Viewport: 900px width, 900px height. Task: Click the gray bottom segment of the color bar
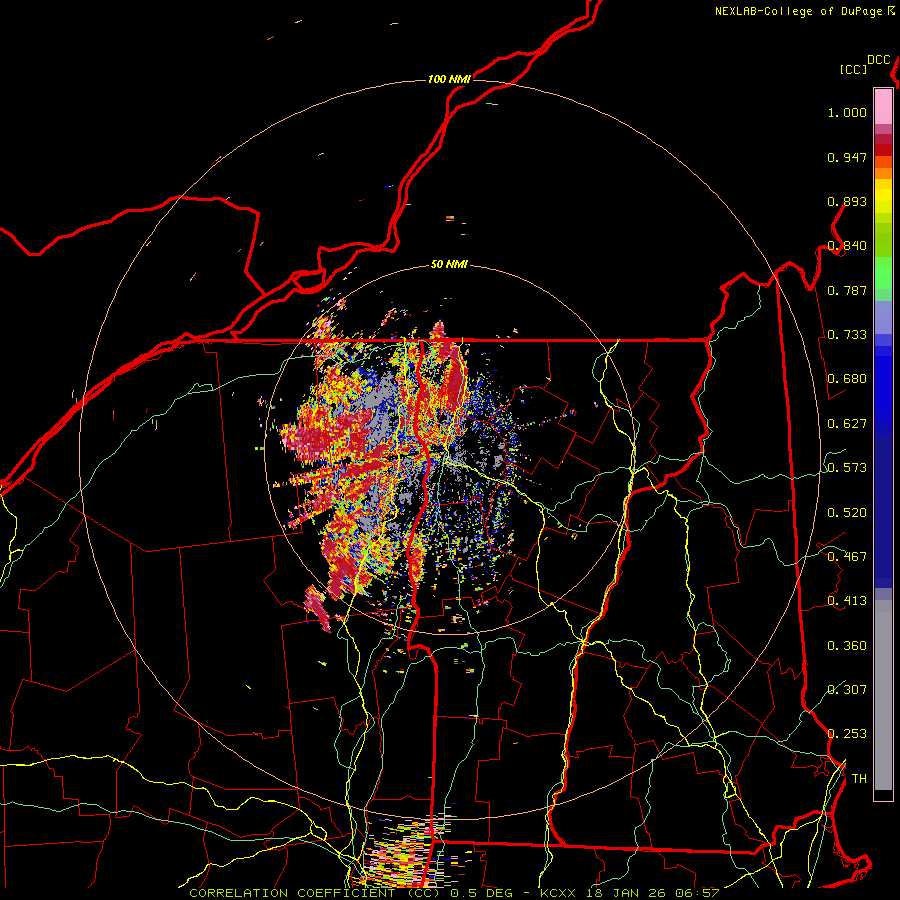point(883,695)
